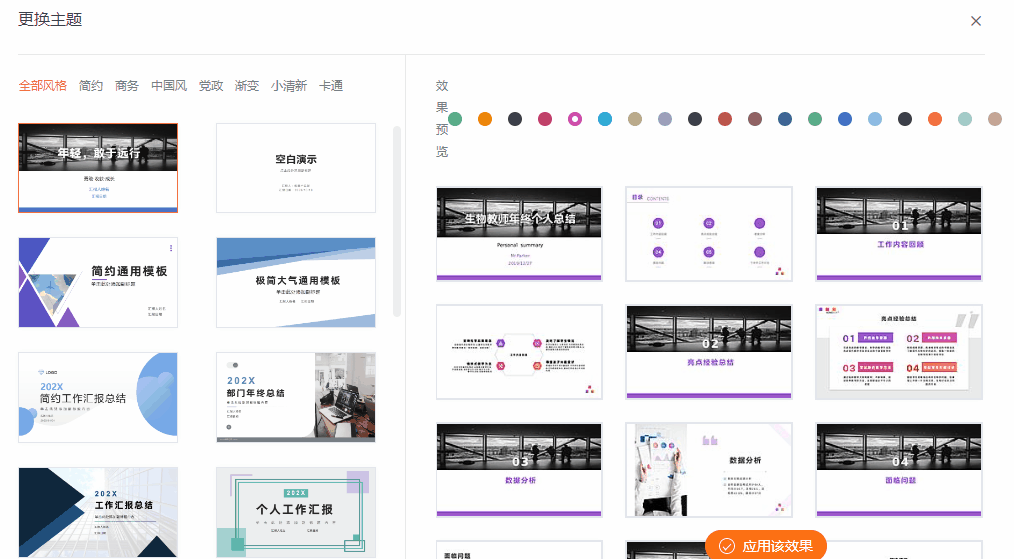Filter themes by 中国风 style
The width and height of the screenshot is (1014, 559).
tap(169, 85)
